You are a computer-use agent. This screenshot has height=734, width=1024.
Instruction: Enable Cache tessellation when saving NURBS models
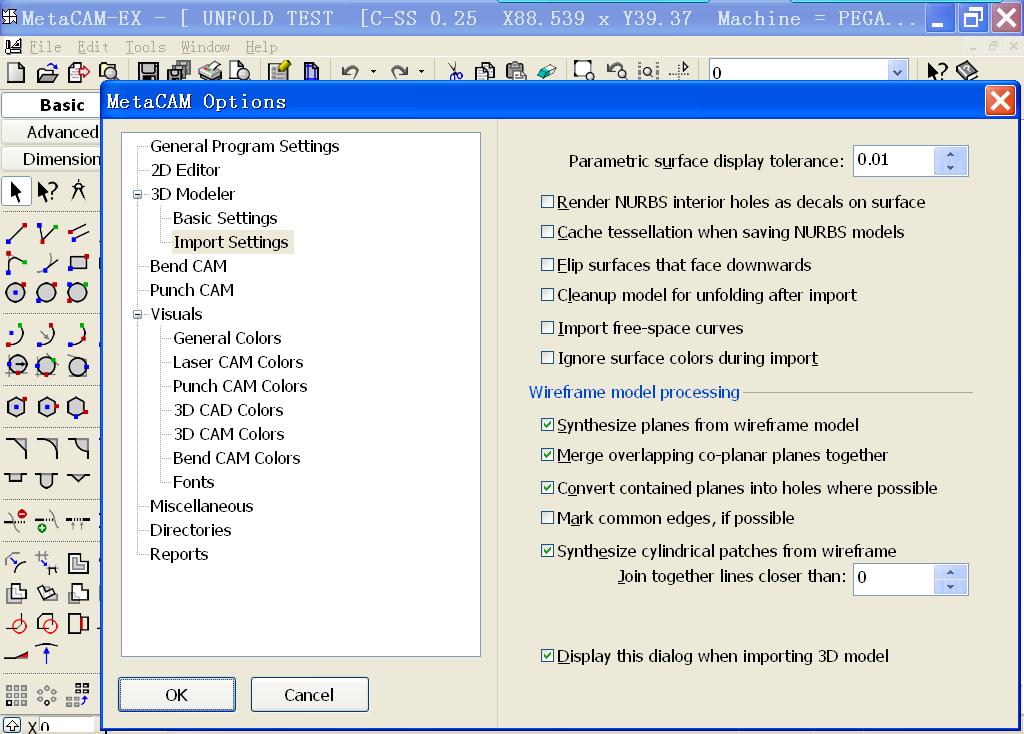click(547, 232)
